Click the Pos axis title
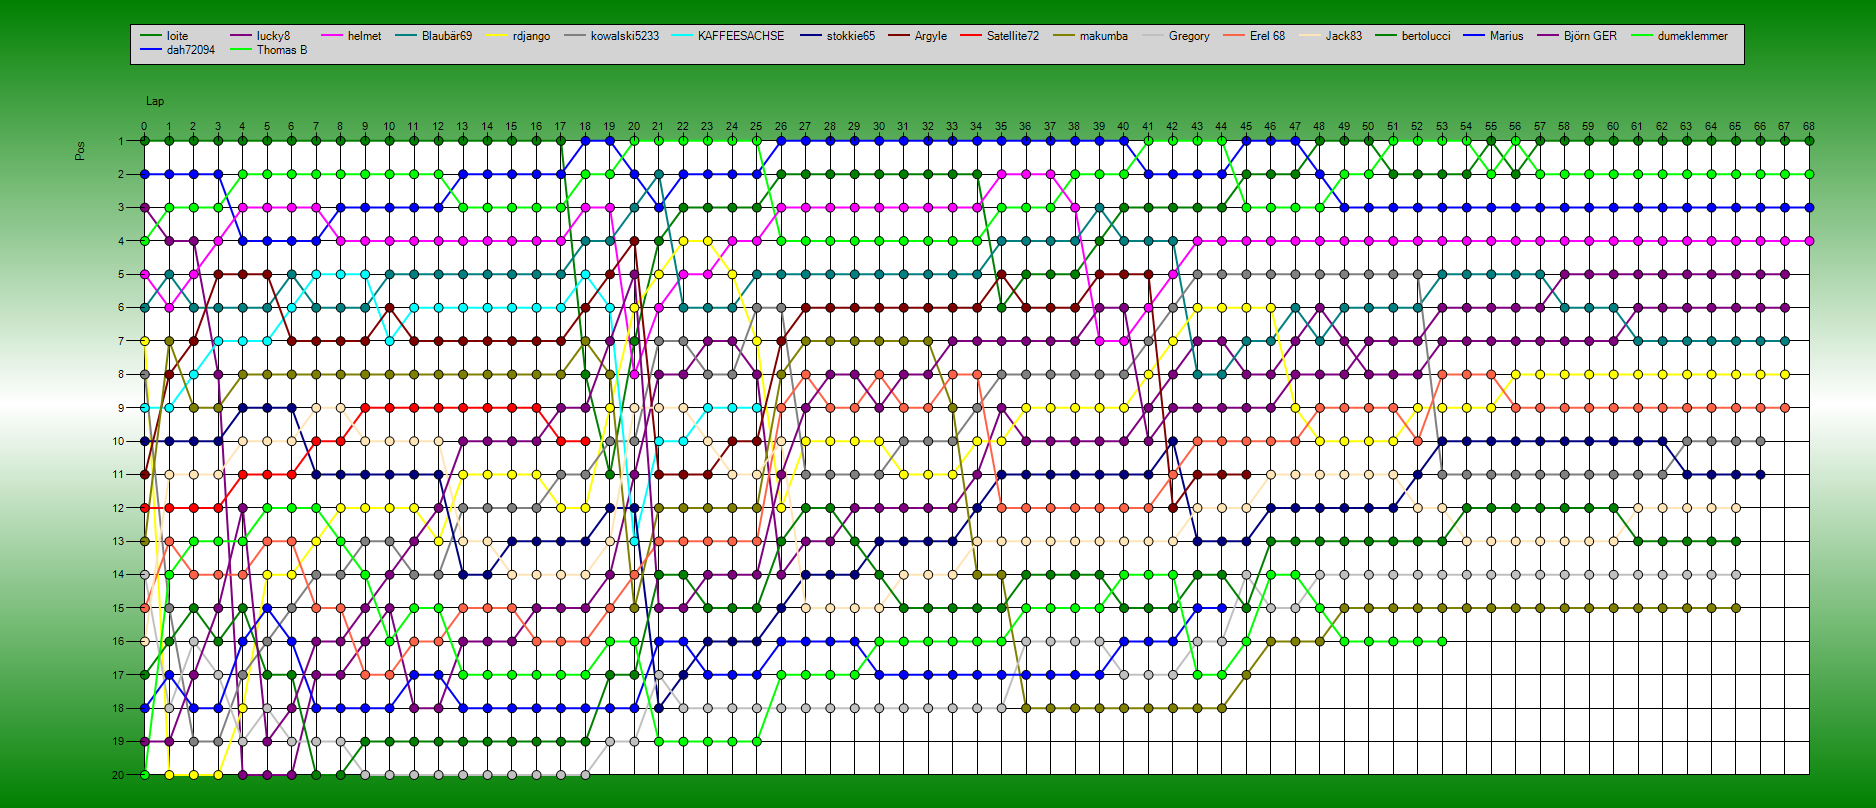This screenshot has width=1876, height=808. [x=80, y=150]
